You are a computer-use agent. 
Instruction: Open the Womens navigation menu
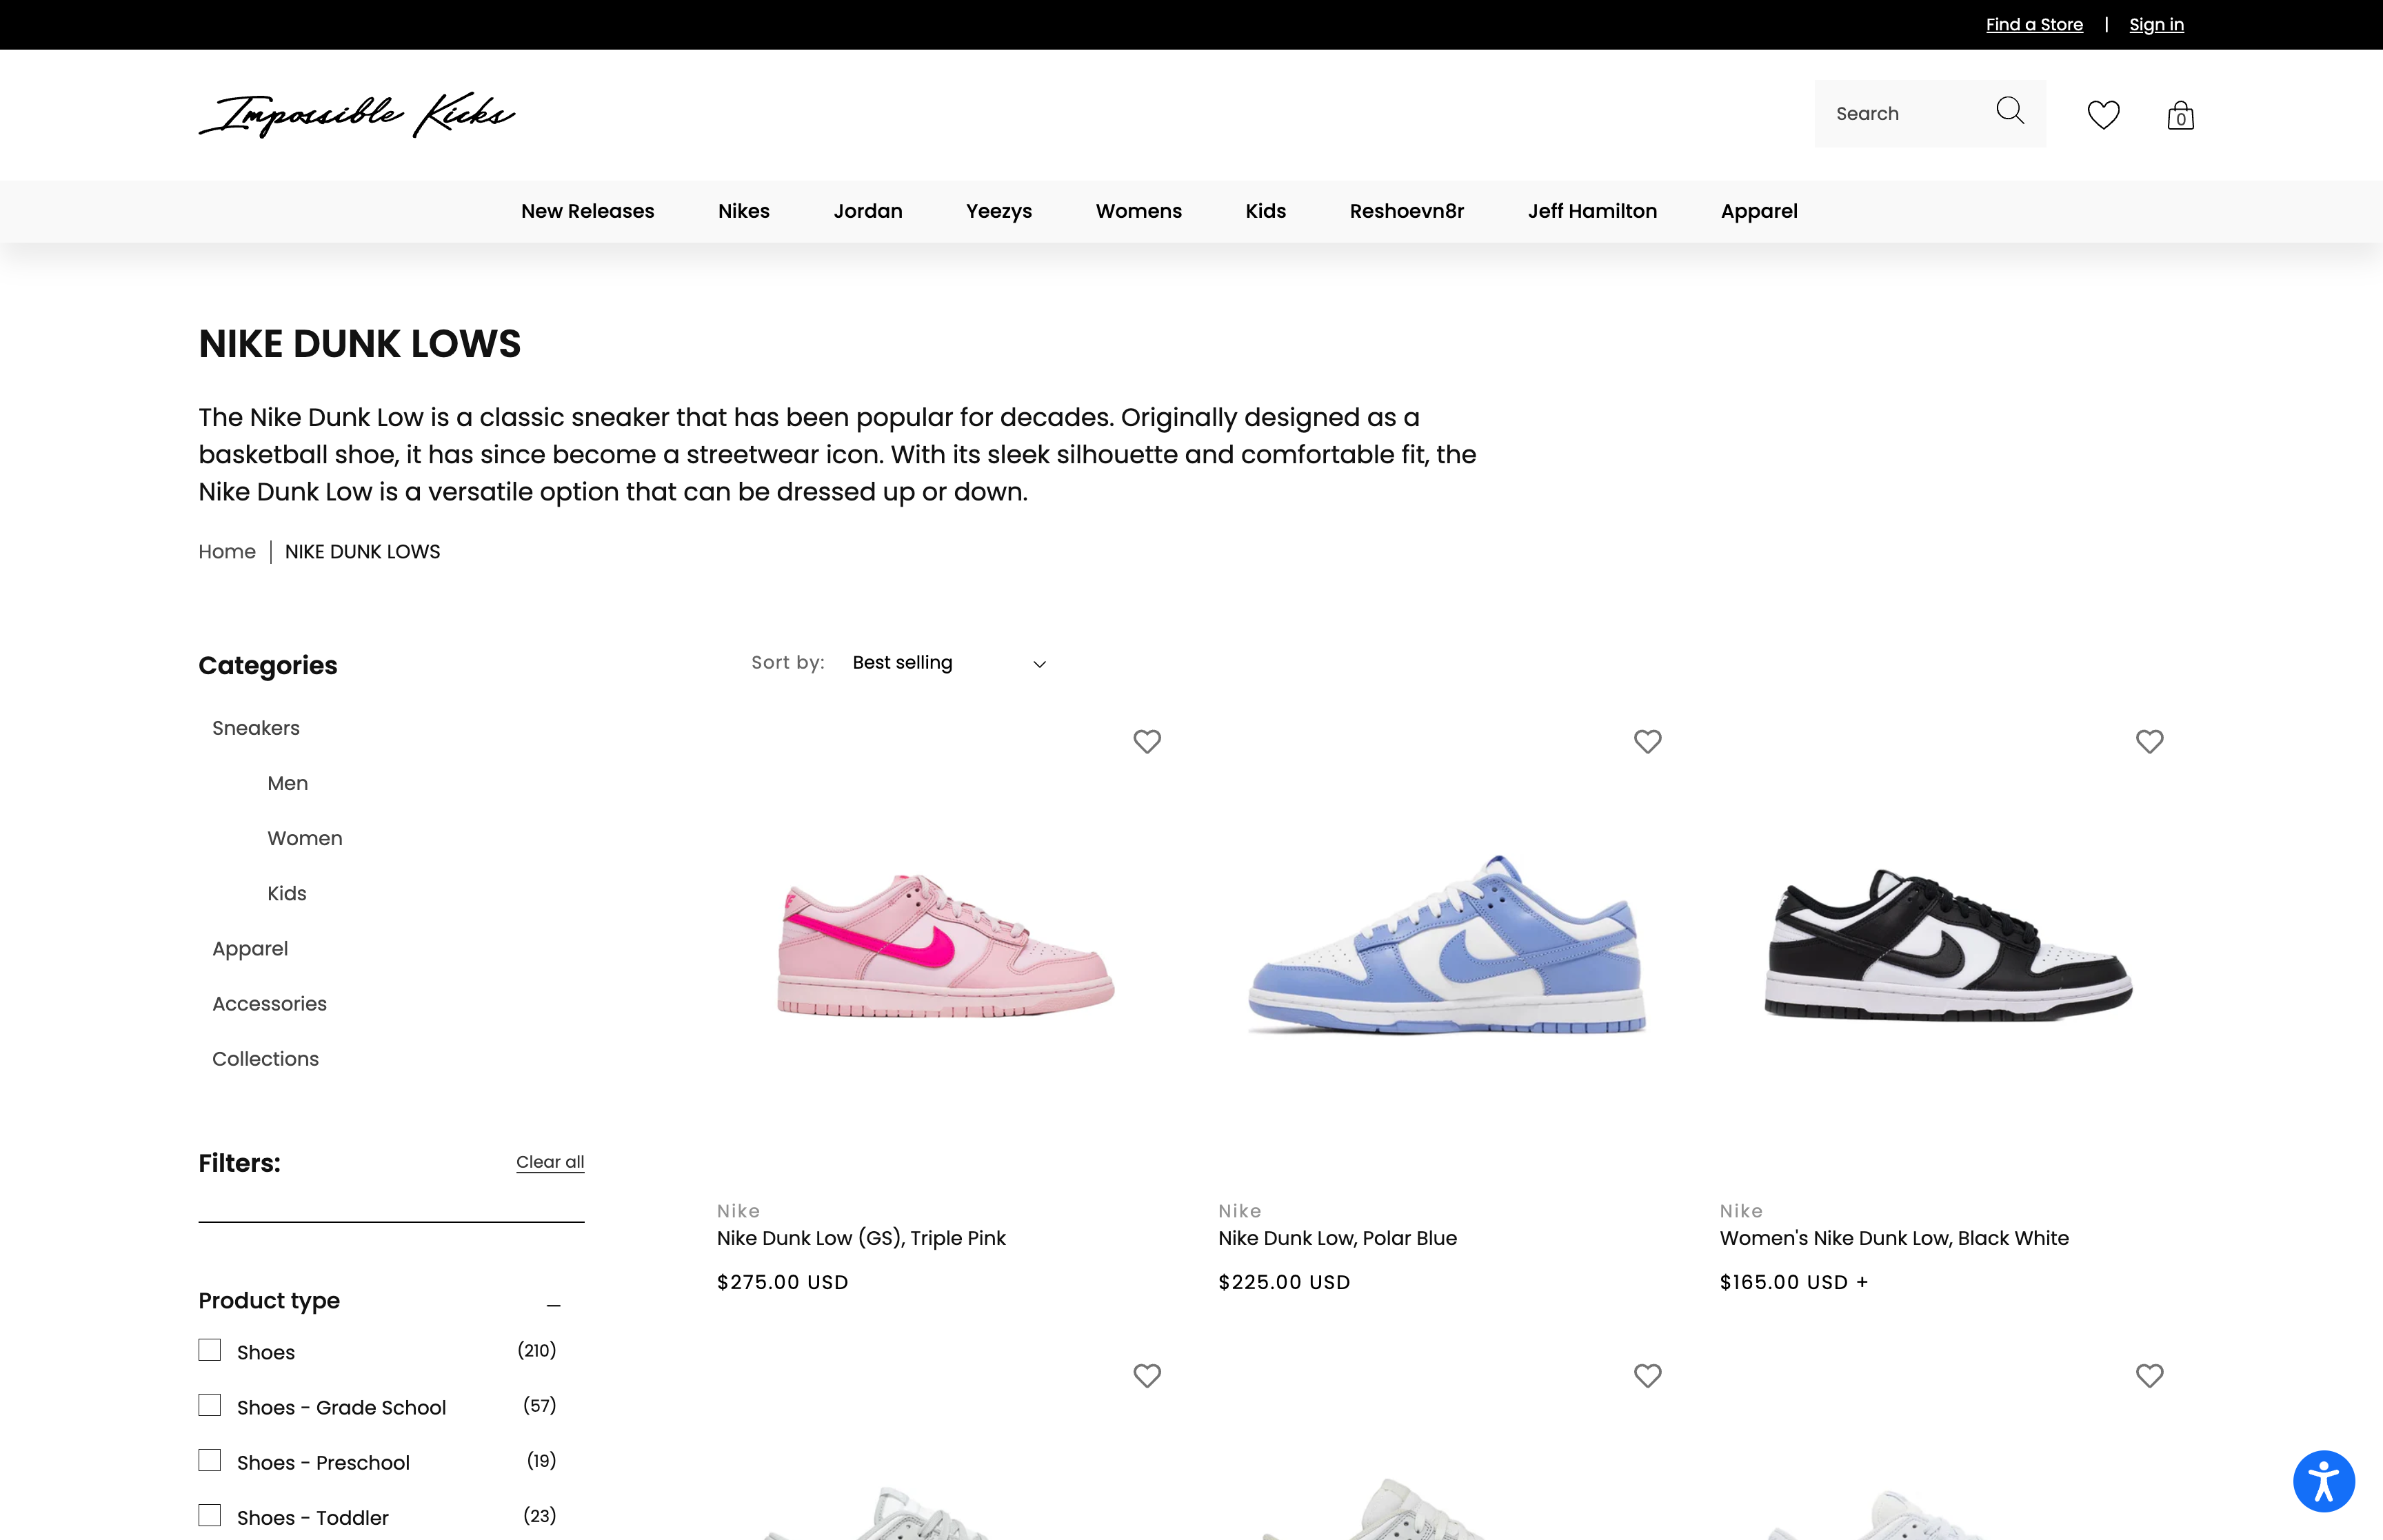(1138, 211)
